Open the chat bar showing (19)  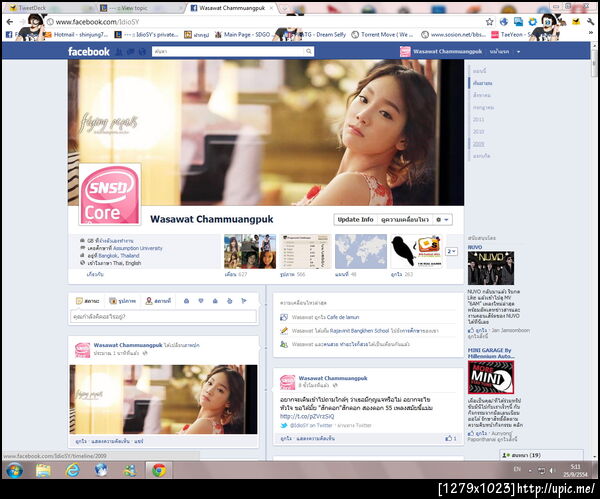tap(541, 455)
